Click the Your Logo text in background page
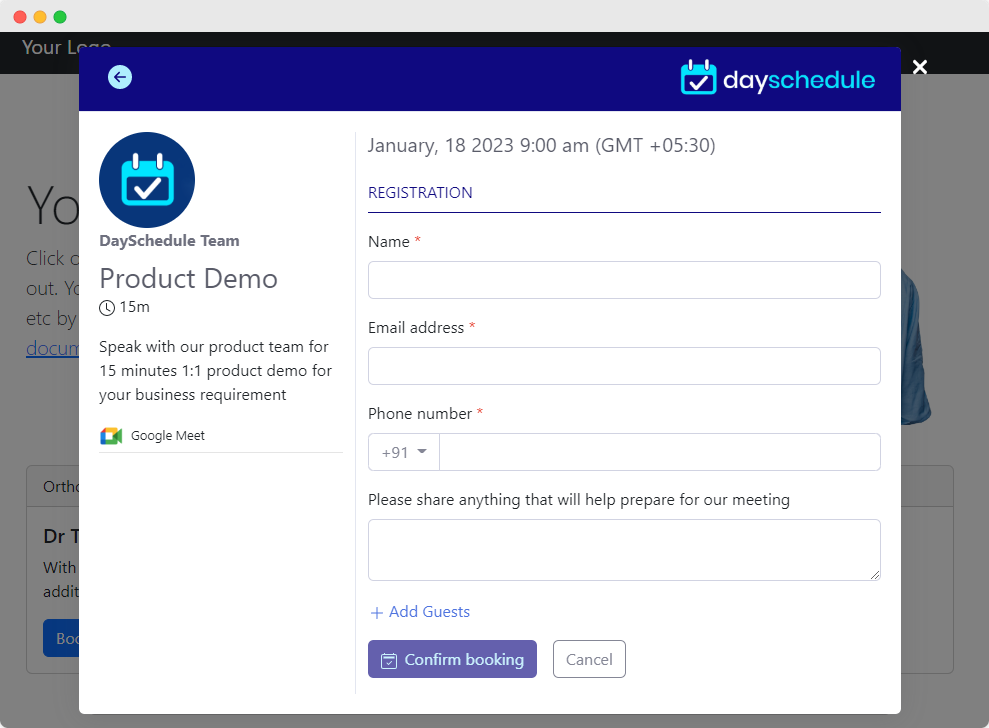 pos(66,47)
